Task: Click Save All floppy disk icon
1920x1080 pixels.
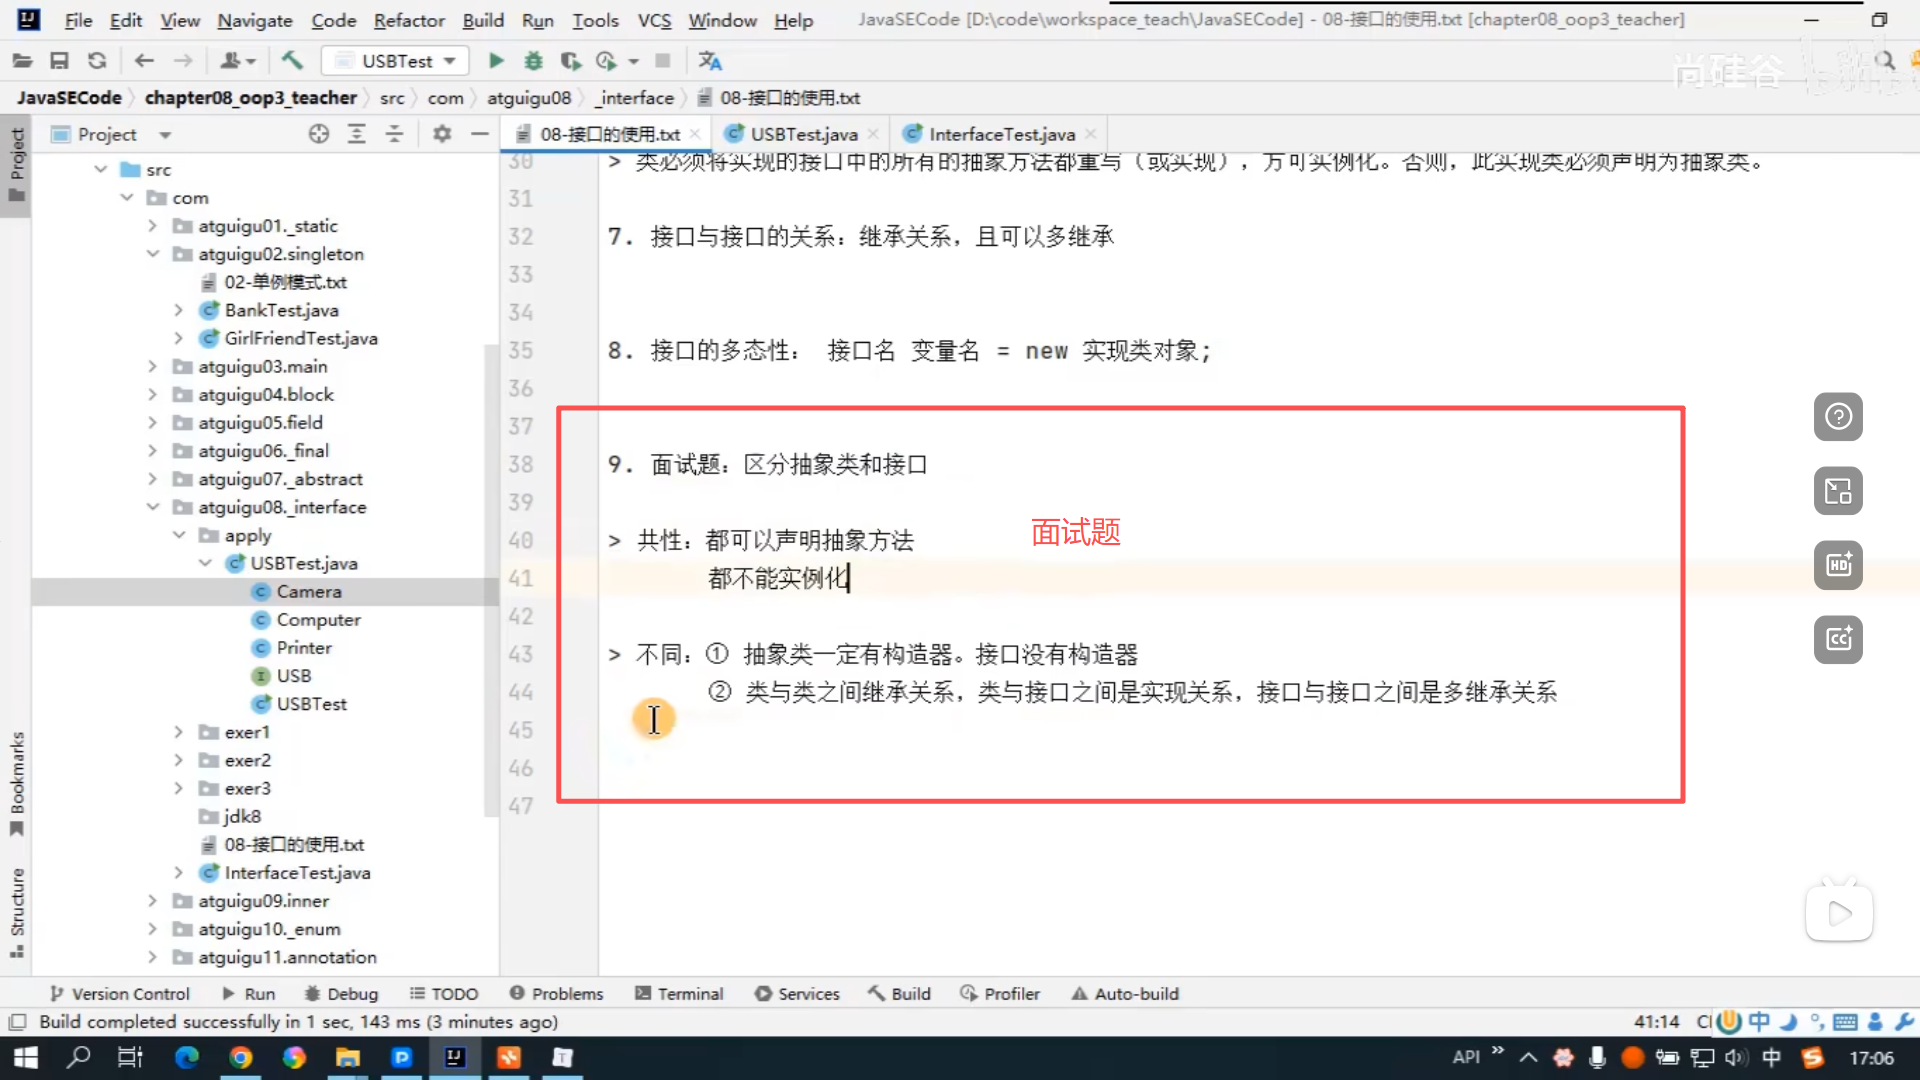Action: coord(59,61)
